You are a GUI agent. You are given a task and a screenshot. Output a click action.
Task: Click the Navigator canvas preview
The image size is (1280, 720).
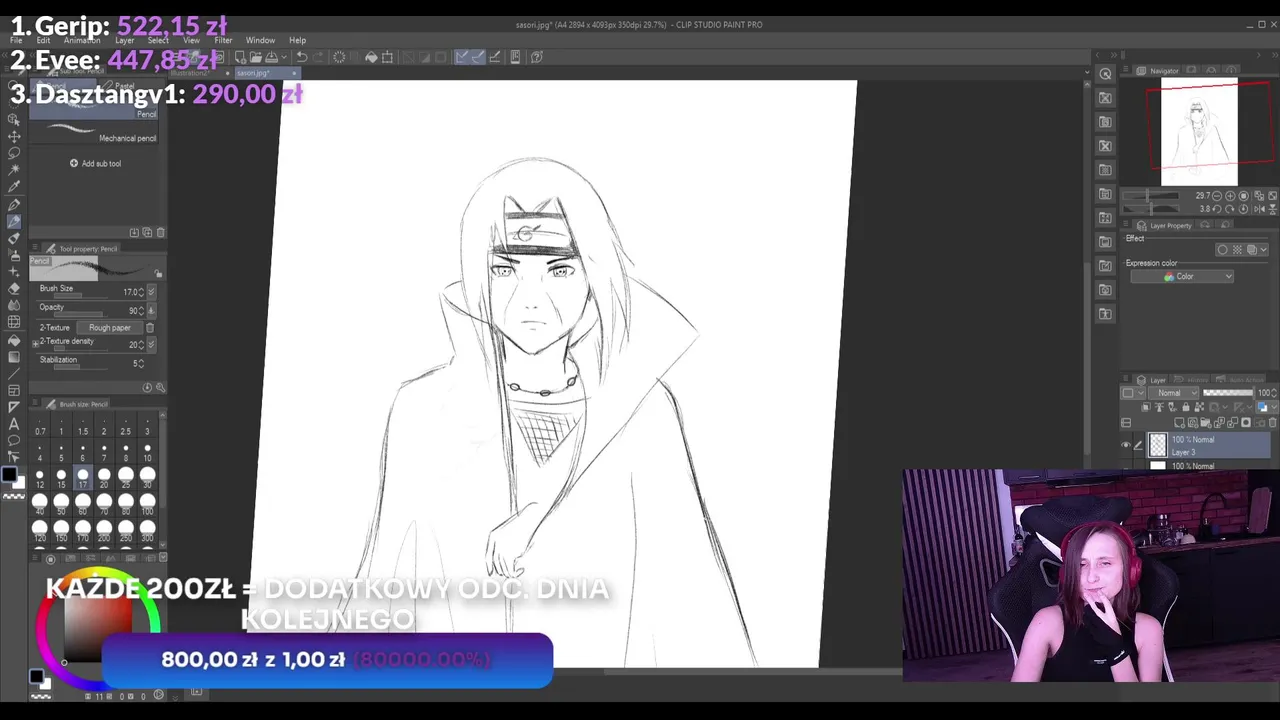pos(1199,133)
